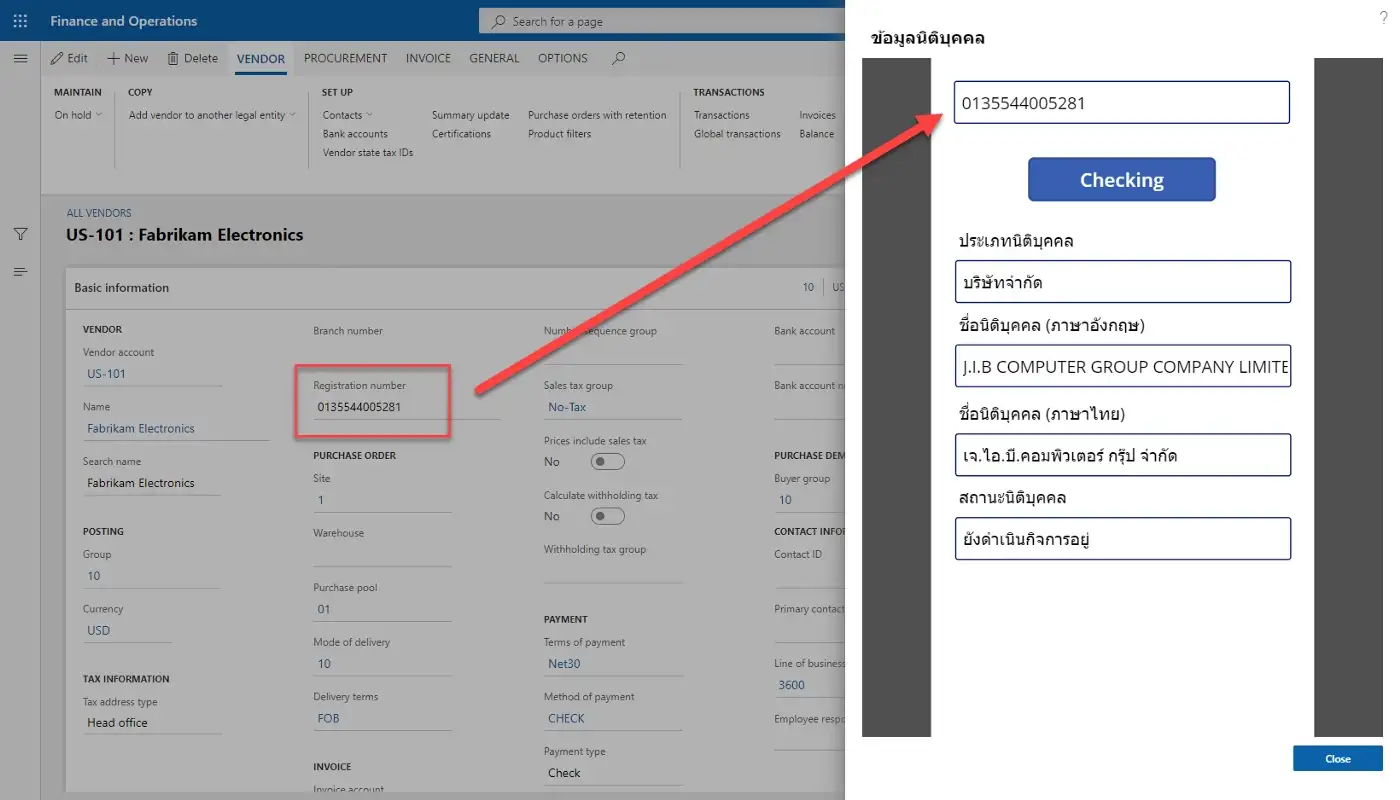Viewport: 1400px width, 800px height.
Task: Click the help question mark icon
Action: pyautogui.click(x=1384, y=17)
